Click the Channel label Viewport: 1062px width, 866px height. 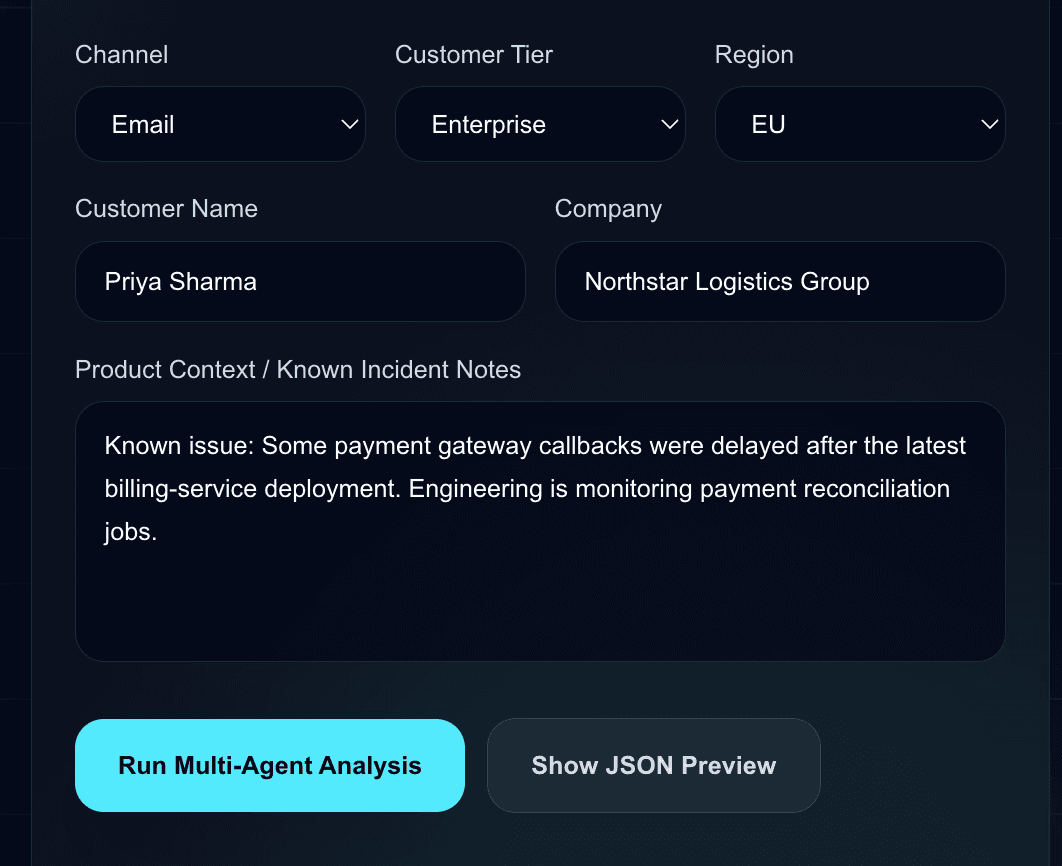click(121, 55)
